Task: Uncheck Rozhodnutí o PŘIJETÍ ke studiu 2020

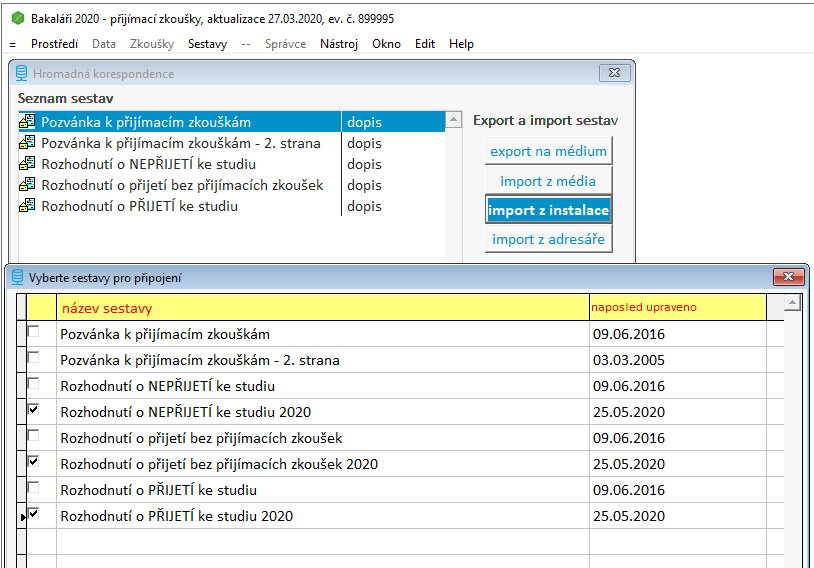Action: (34, 514)
